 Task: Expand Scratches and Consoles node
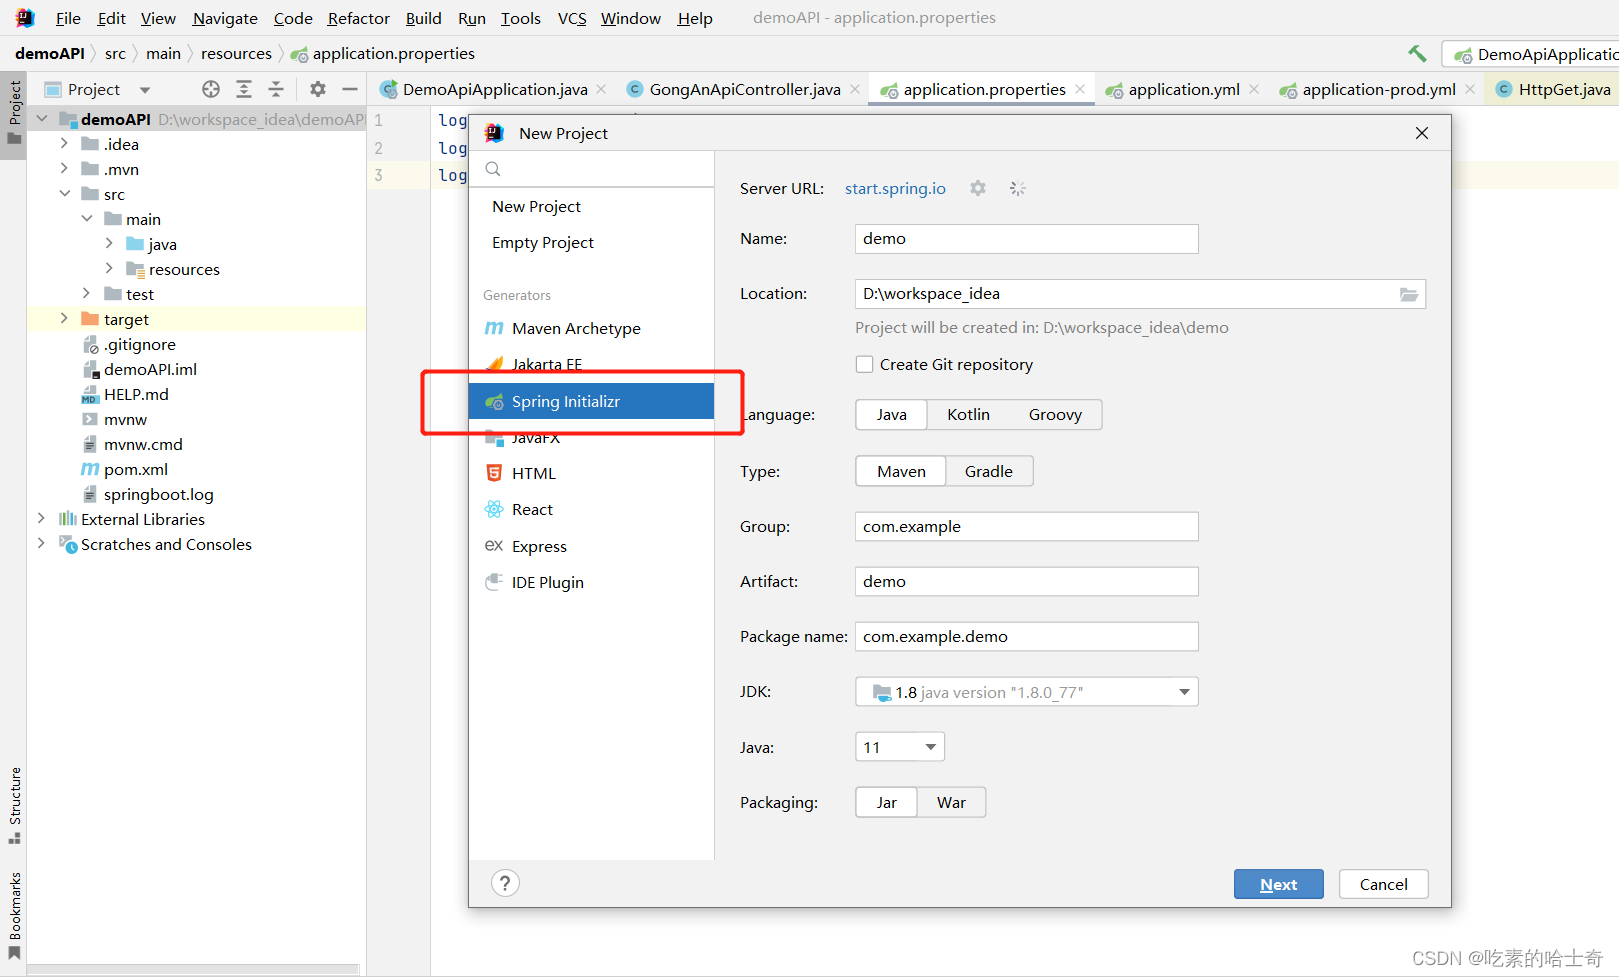[41, 543]
